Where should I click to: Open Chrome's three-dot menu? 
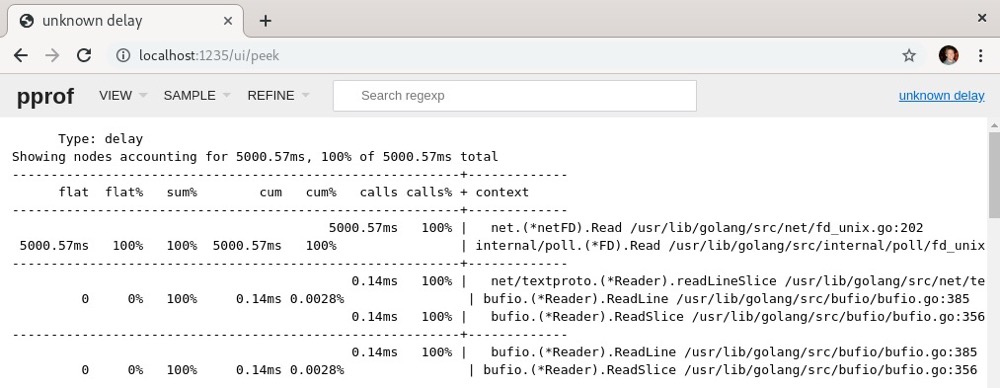[981, 56]
